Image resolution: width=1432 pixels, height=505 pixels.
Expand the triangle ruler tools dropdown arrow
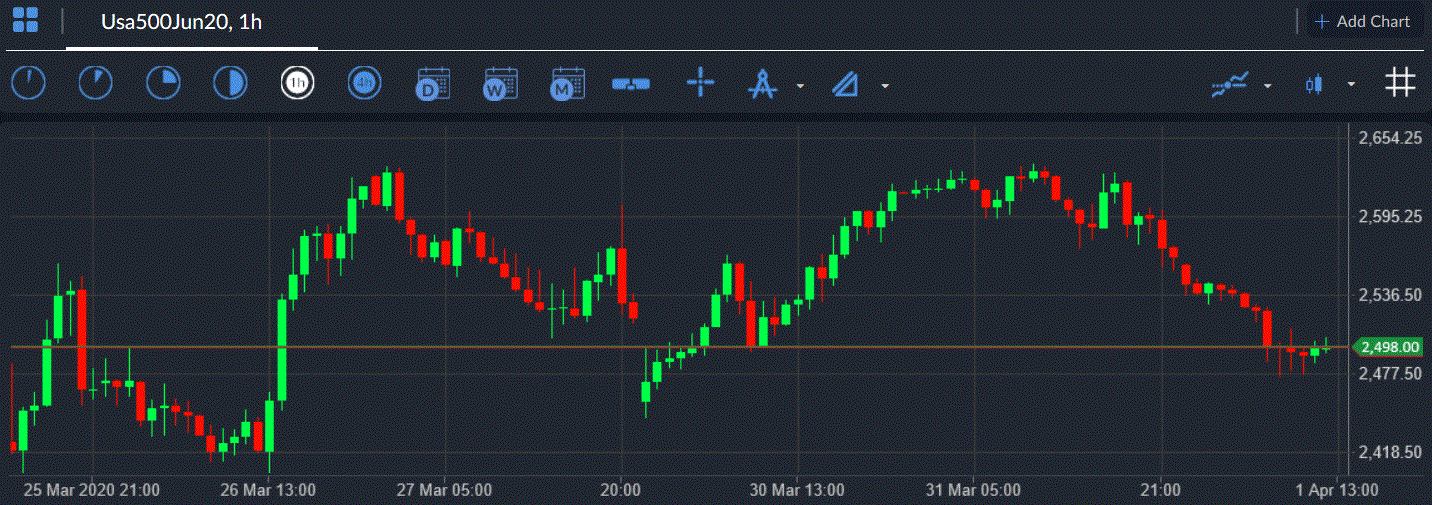tap(885, 86)
